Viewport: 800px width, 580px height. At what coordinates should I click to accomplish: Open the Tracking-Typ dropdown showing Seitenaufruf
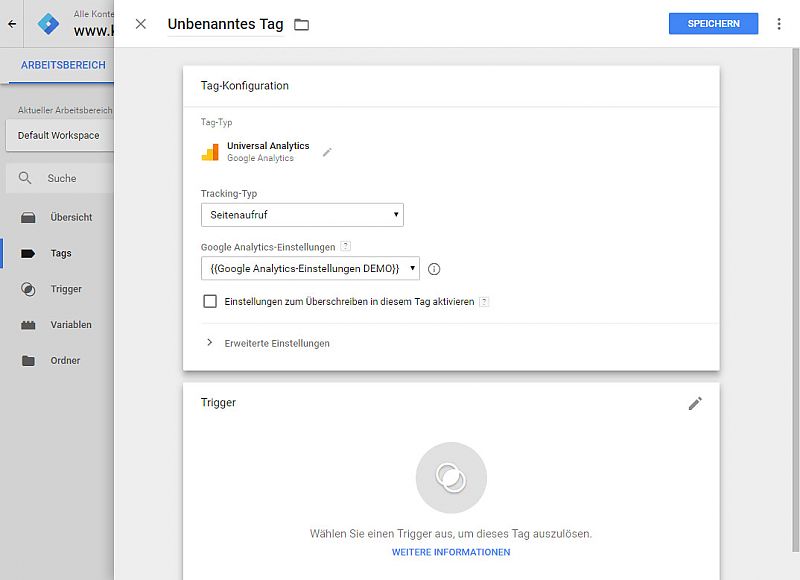pos(302,215)
